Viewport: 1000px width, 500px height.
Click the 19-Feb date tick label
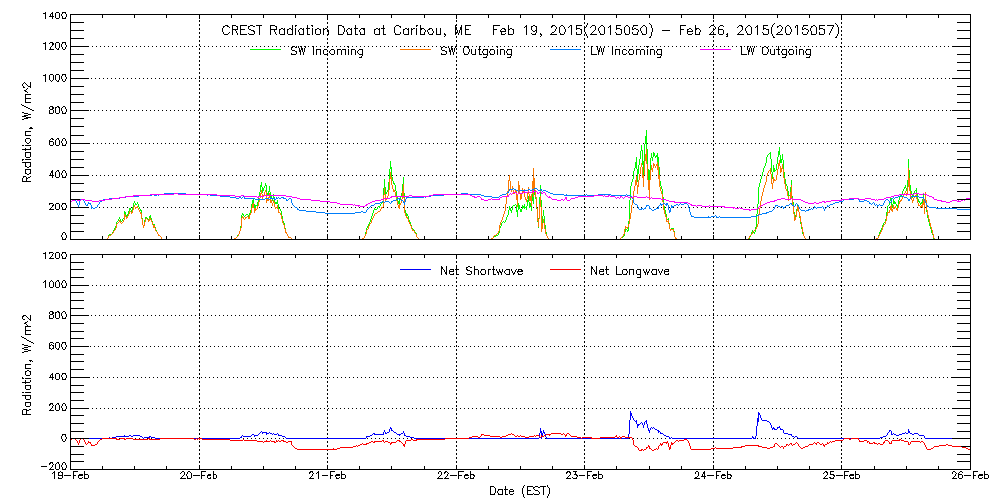[72, 477]
